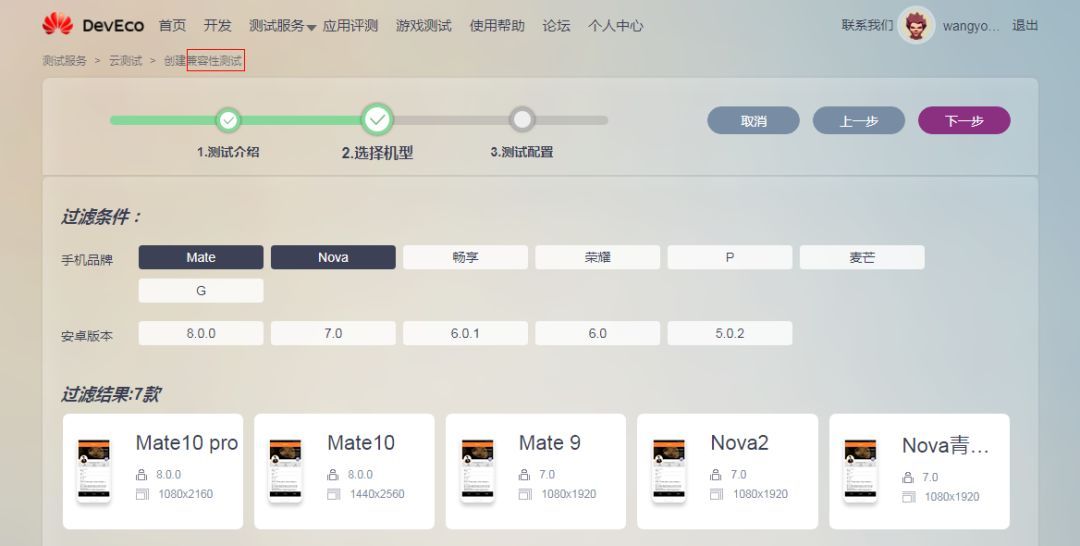This screenshot has height=546, width=1080.
Task: Click the Huawei DevEco logo
Action: [93, 25]
